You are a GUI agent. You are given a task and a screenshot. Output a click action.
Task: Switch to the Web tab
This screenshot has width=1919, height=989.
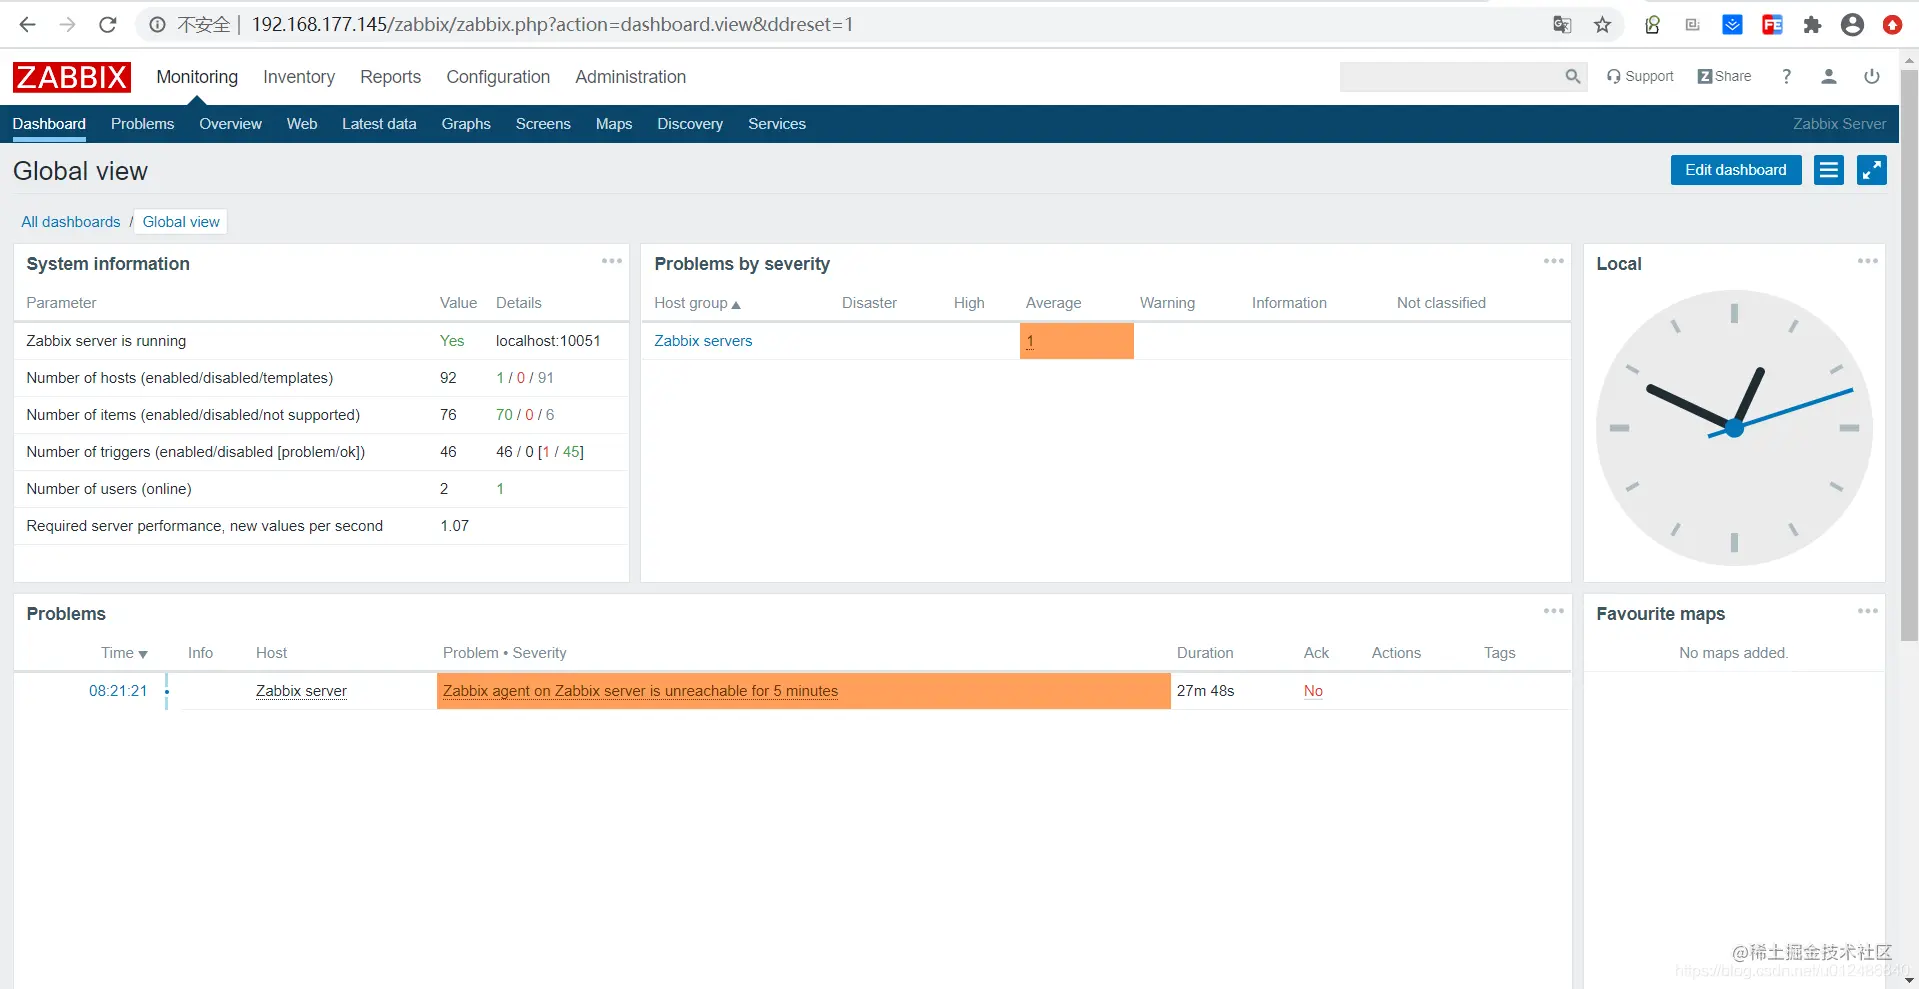click(302, 124)
